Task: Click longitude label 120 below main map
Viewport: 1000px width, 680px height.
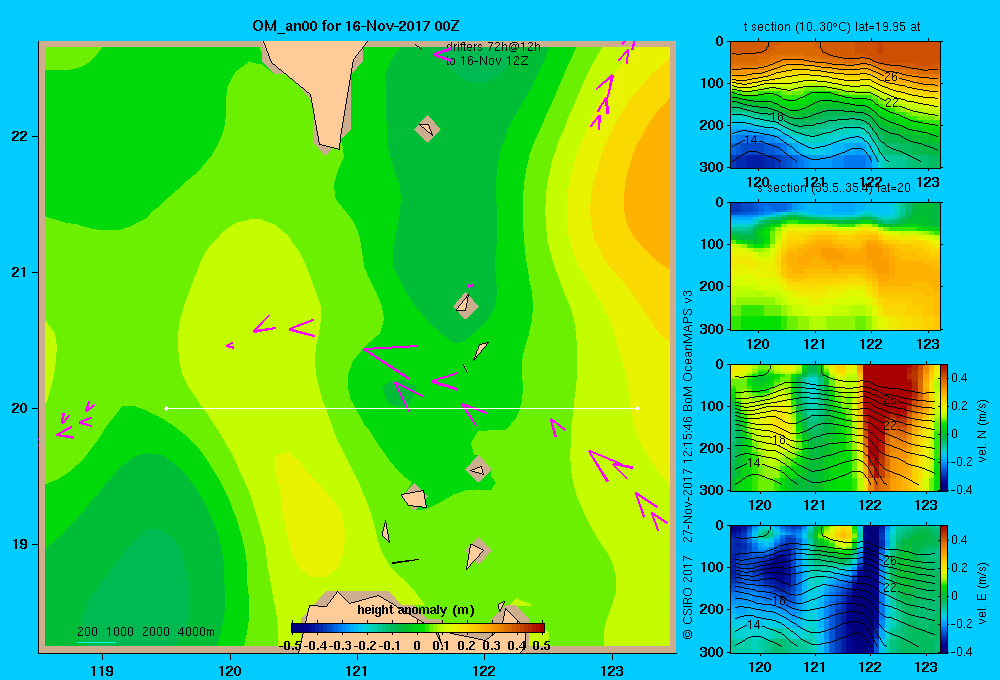Action: (x=230, y=670)
